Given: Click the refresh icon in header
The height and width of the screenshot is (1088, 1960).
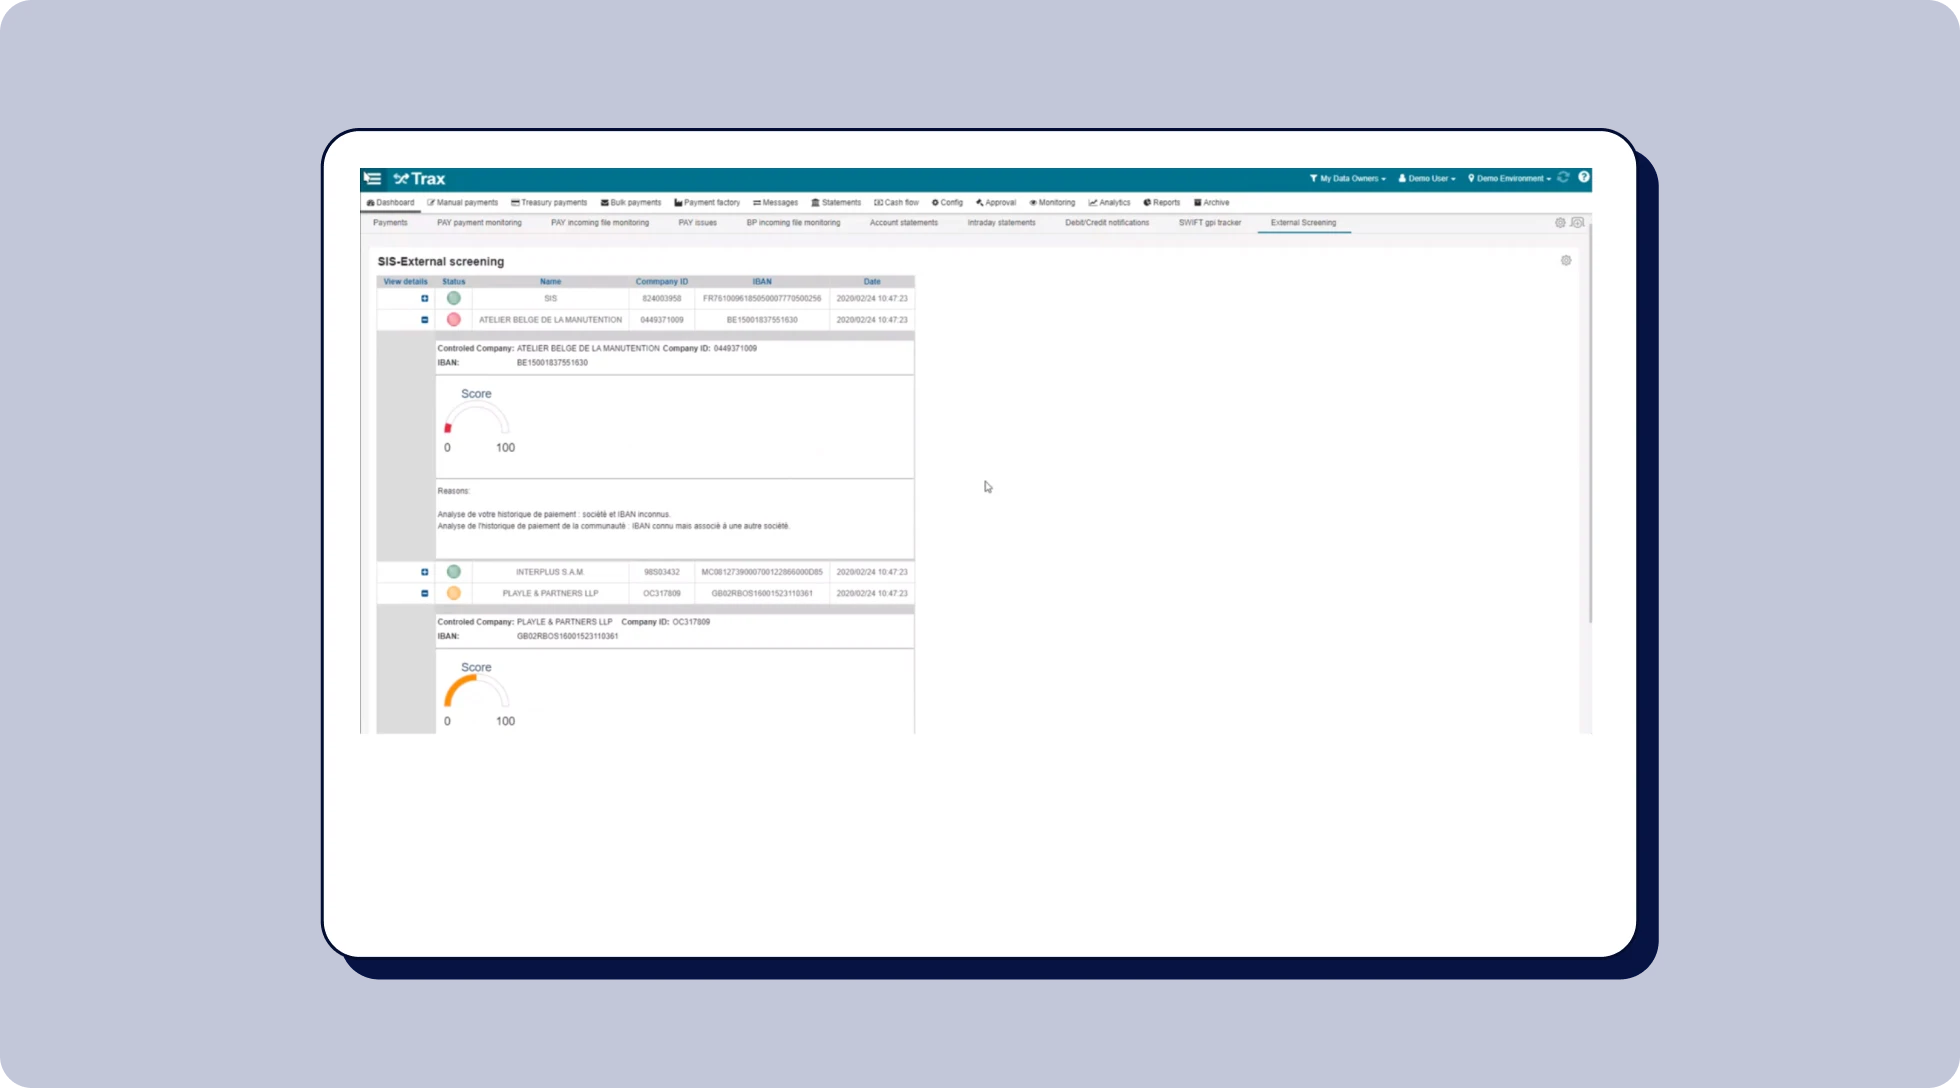Looking at the screenshot, I should point(1563,178).
